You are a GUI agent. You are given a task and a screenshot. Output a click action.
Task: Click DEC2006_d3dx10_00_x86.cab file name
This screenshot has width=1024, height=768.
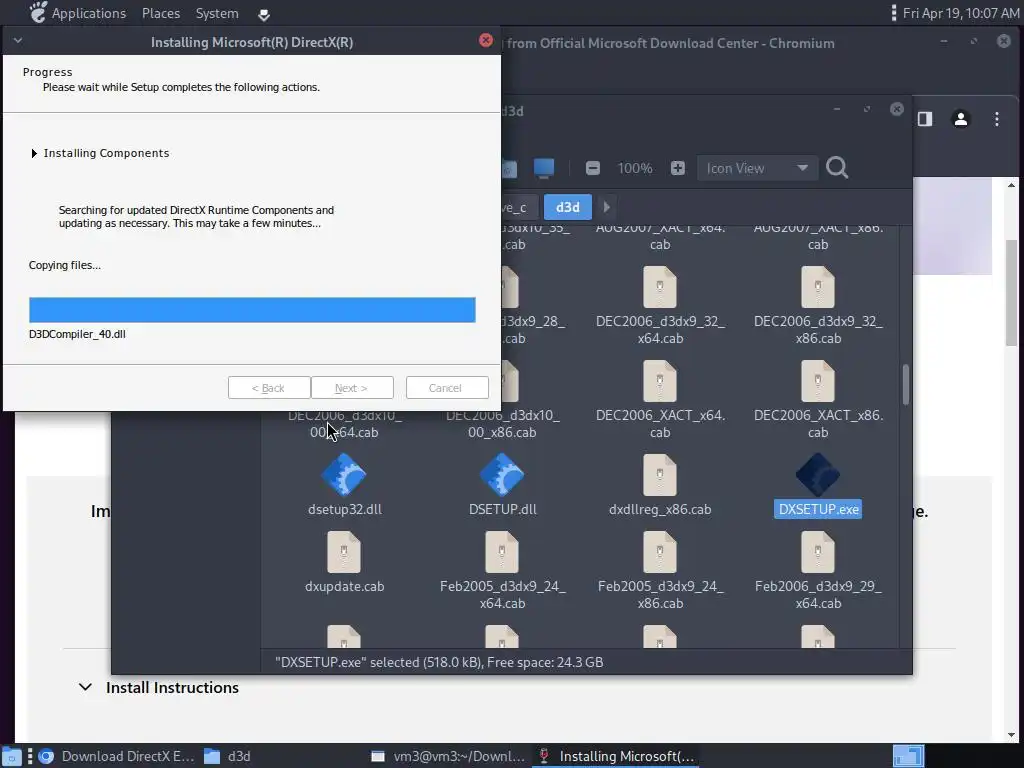coord(502,423)
